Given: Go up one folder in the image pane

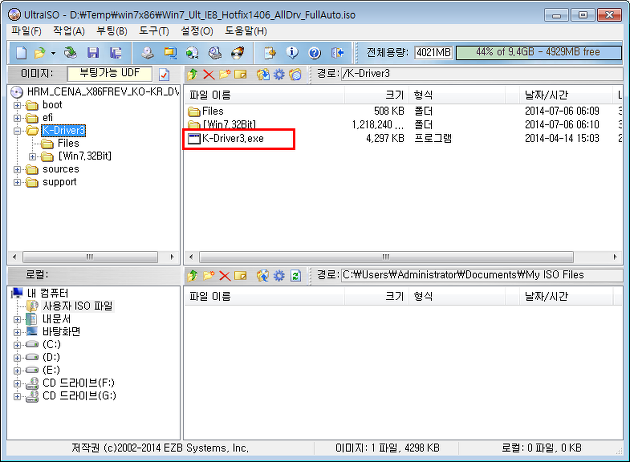Looking at the screenshot, I should click(x=192, y=74).
